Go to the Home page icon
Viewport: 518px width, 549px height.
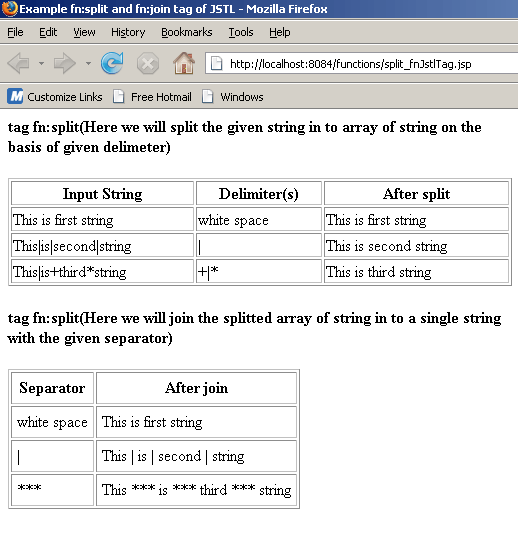[x=184, y=63]
